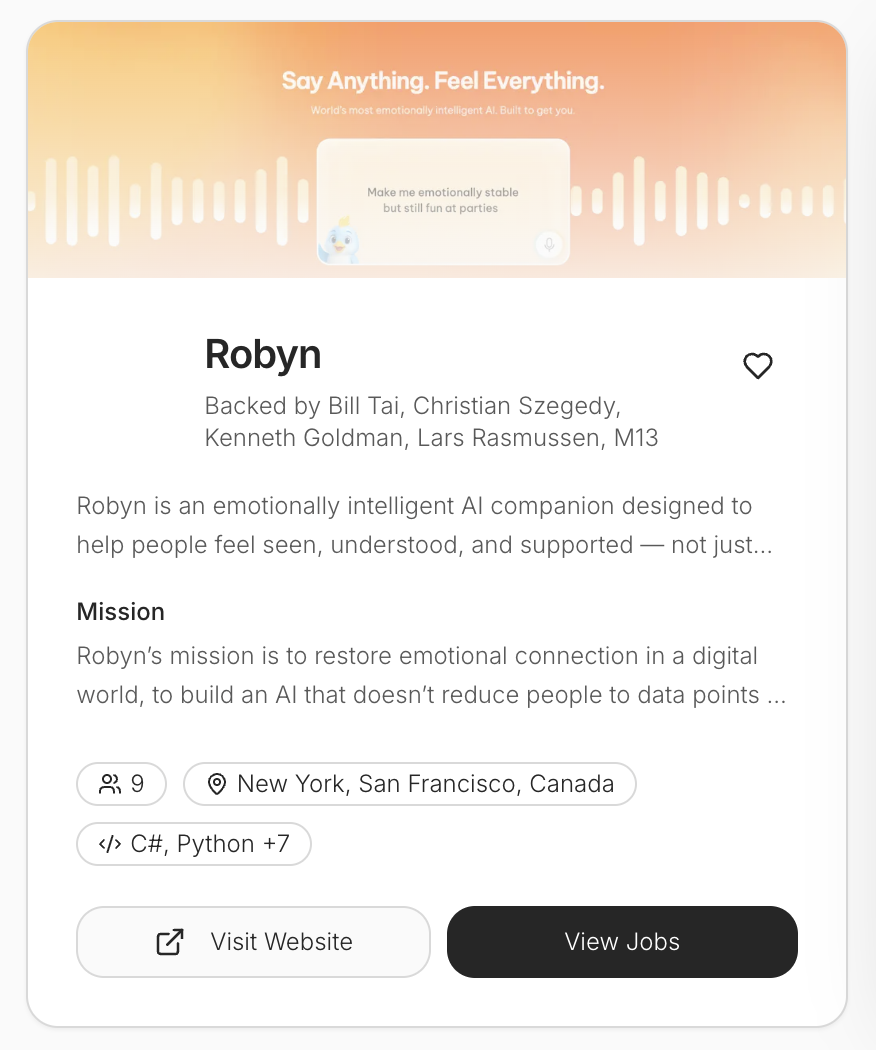
Task: Click the team size 9 chip
Action: 121,783
